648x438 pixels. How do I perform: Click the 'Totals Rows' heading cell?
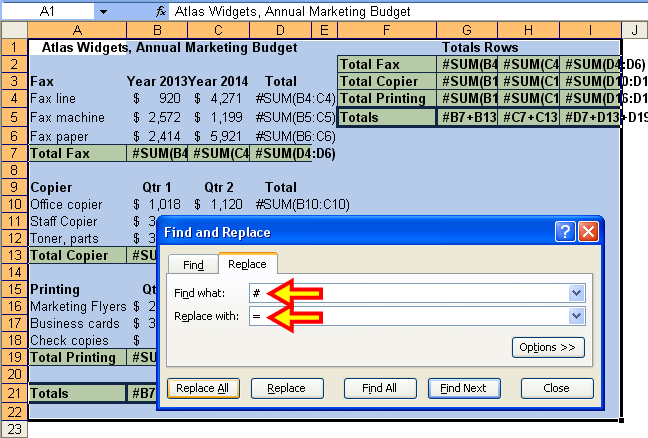(480, 48)
